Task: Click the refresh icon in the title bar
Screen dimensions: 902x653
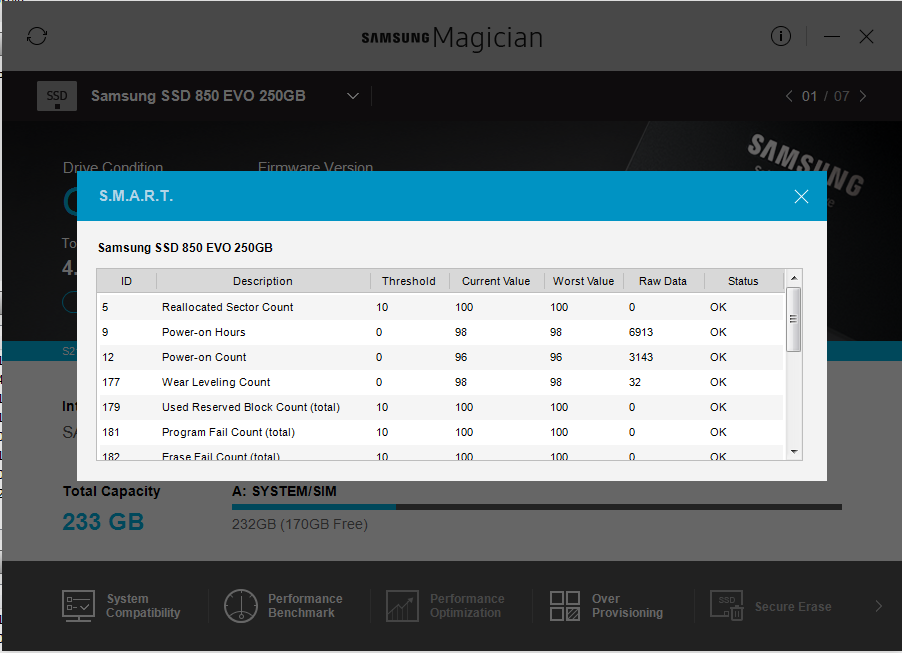Action: (x=37, y=36)
